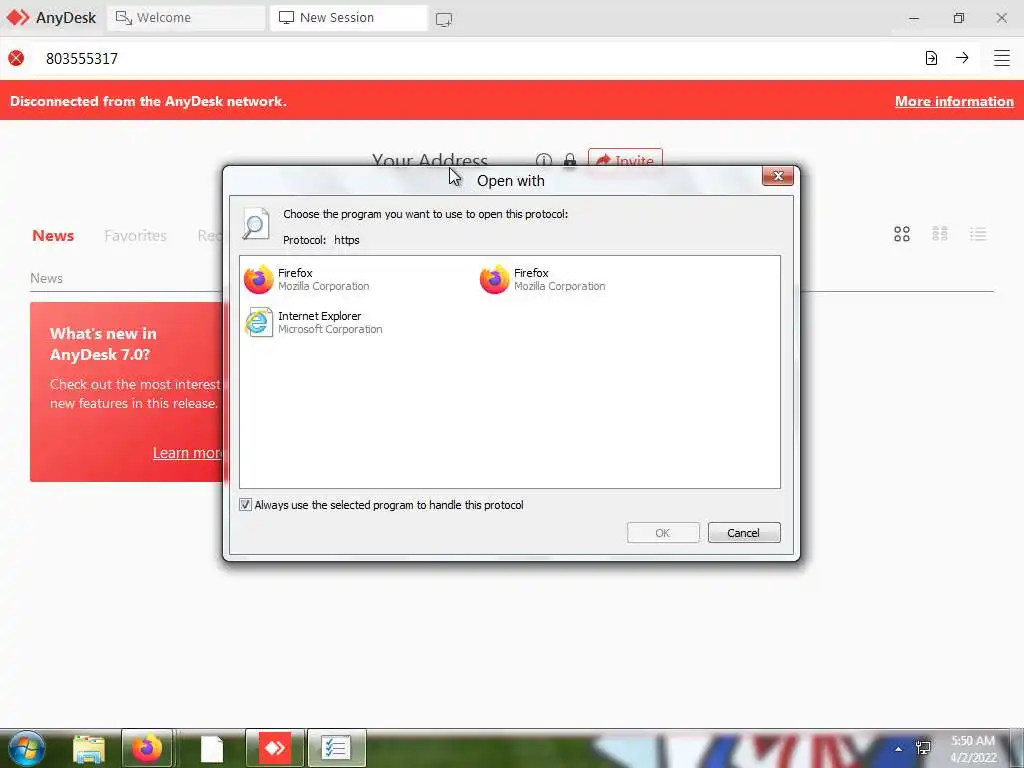Screen dimensions: 1024x768
Task: Click the What's new in AnyDesk 7.0 card
Action: [x=127, y=392]
